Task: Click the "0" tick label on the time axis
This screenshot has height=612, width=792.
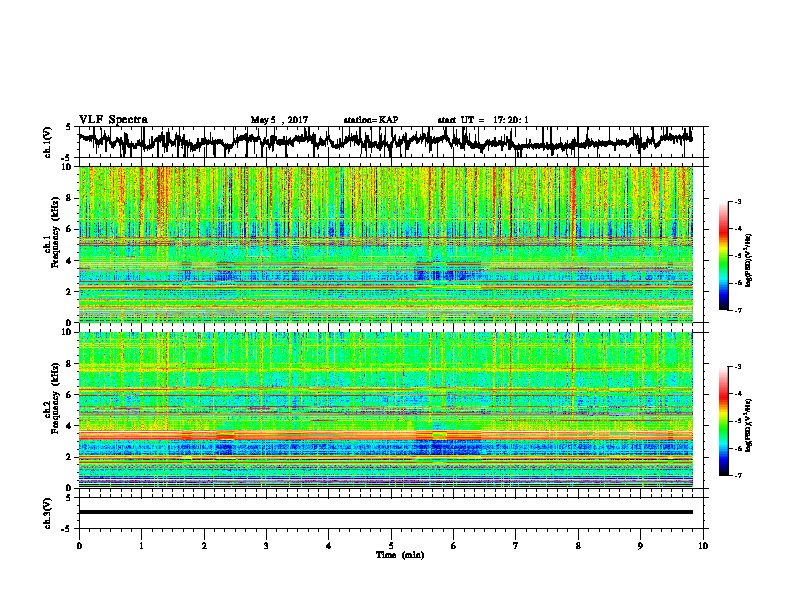Action: coord(79,546)
